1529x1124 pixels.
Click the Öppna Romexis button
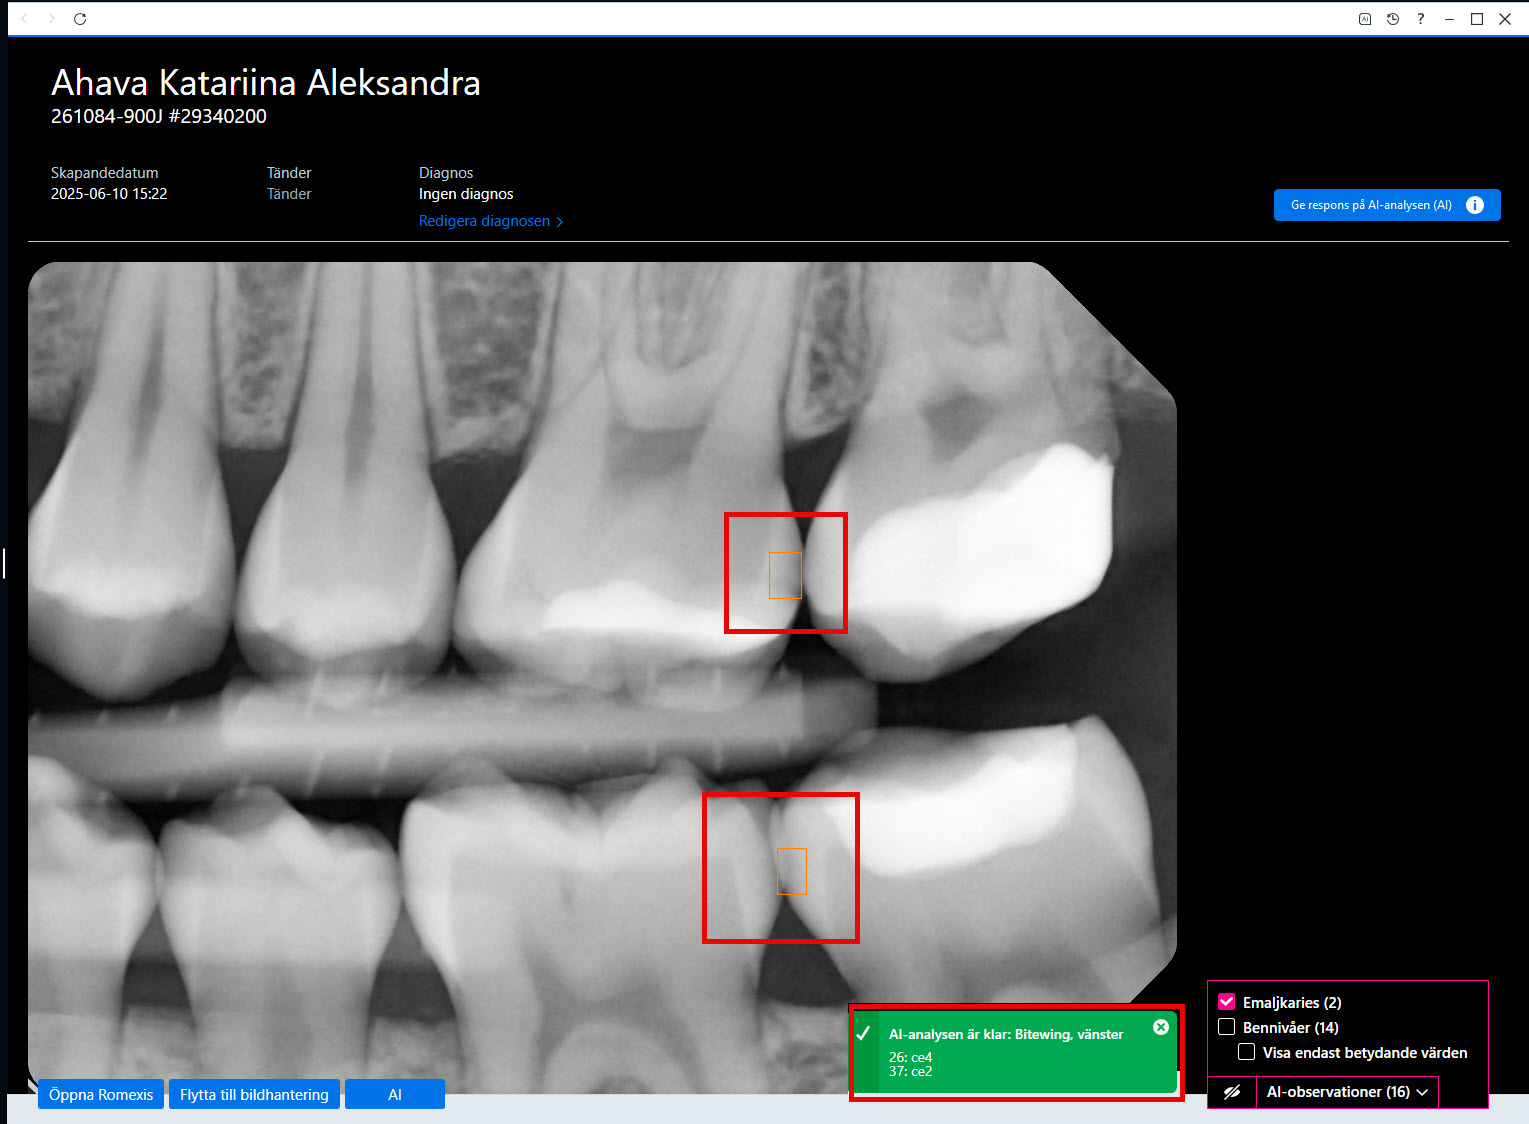coord(101,1094)
